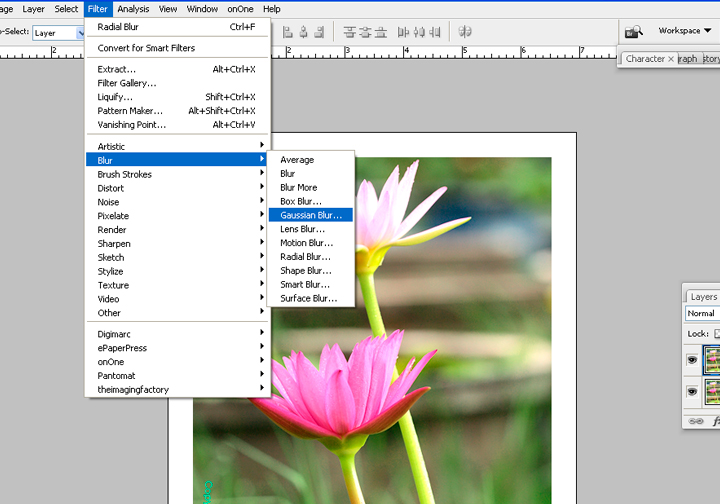Select Motion Blur from the submenu
The image size is (720, 504).
306,243
